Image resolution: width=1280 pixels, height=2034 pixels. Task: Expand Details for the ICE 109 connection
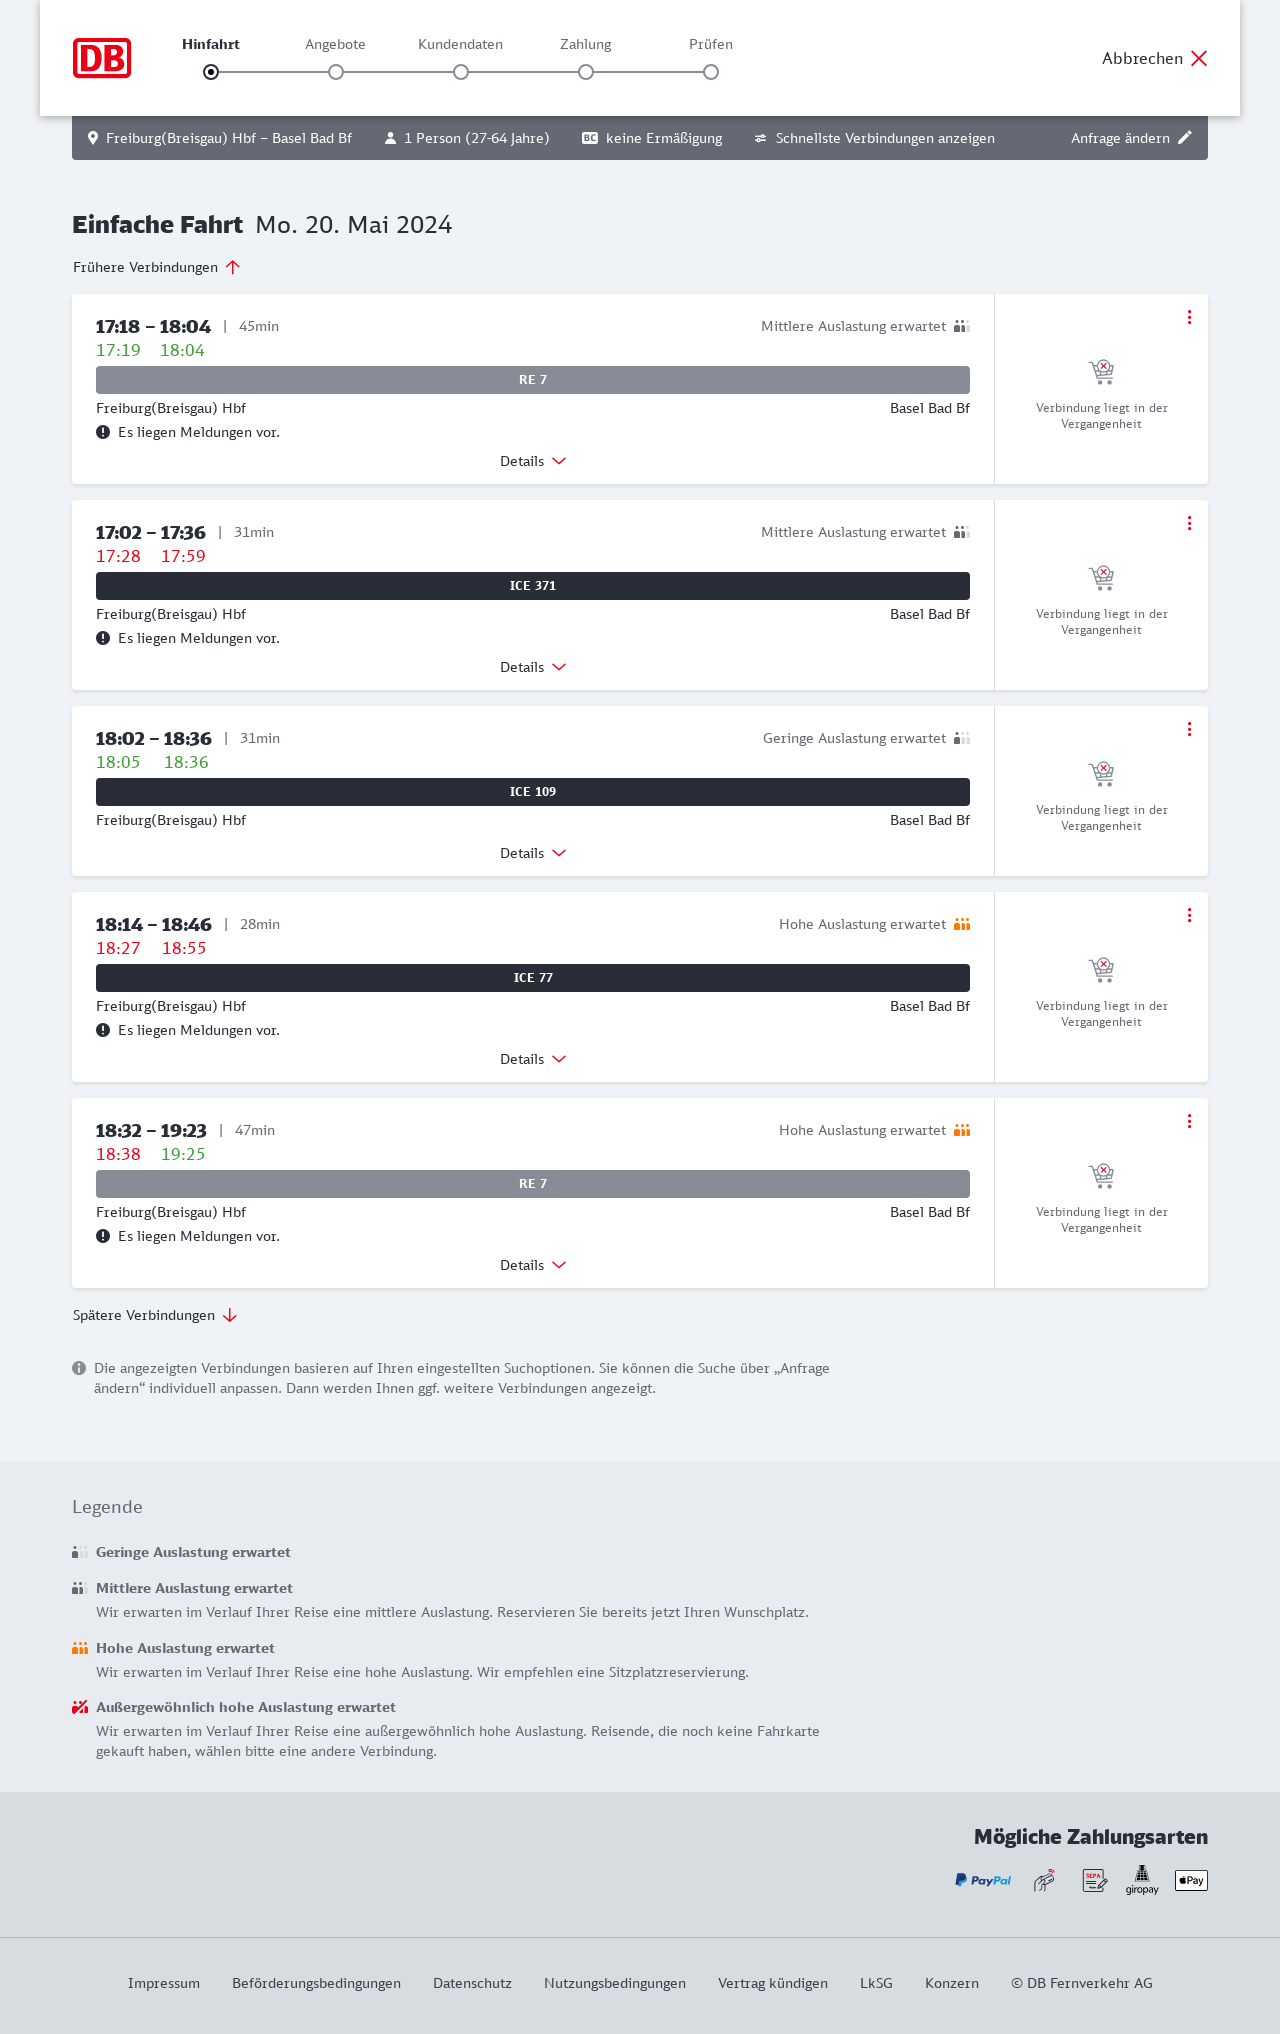[x=533, y=853]
